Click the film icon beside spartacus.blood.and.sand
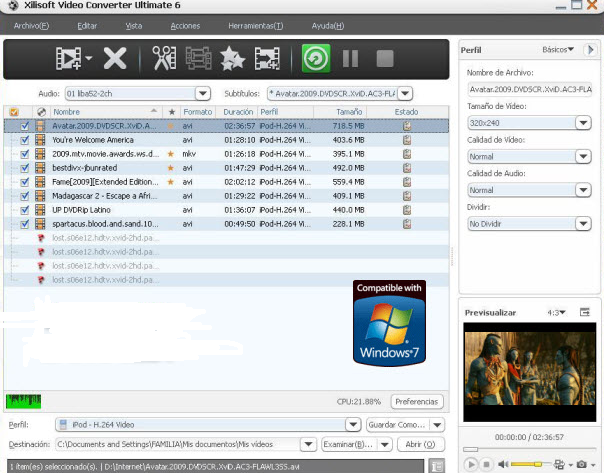604x473 pixels. tap(40, 224)
